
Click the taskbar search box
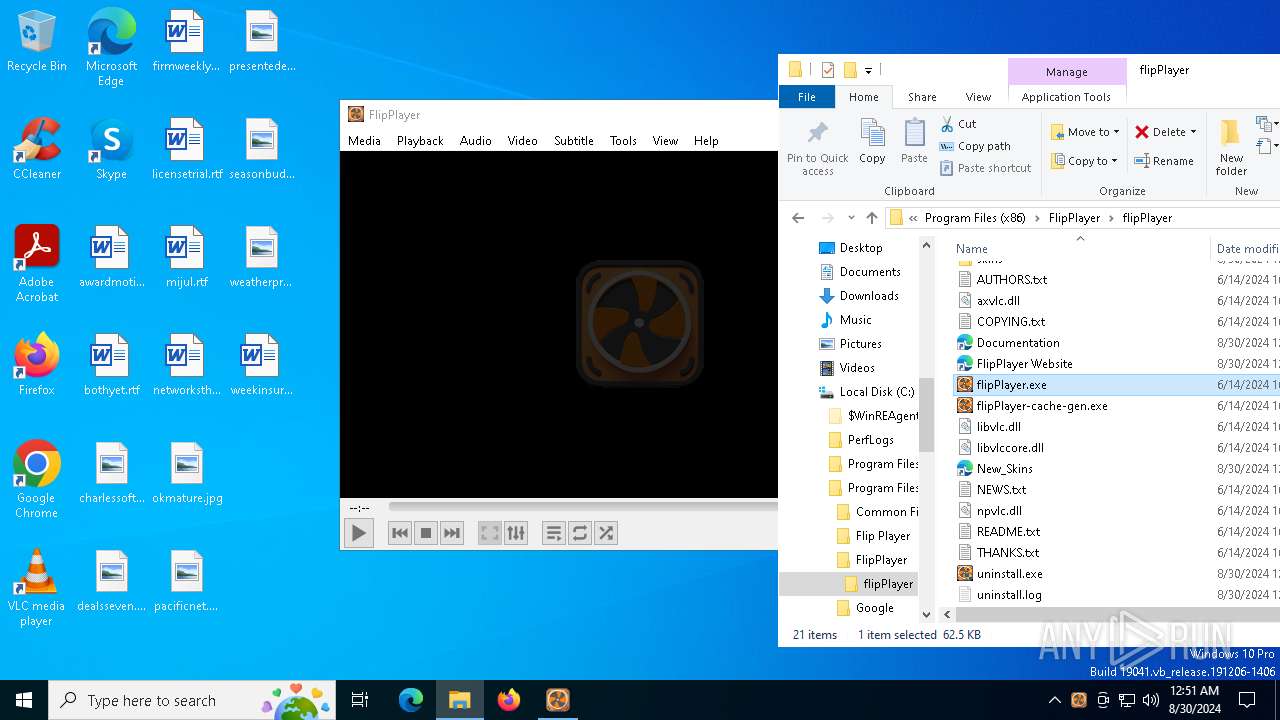point(192,700)
